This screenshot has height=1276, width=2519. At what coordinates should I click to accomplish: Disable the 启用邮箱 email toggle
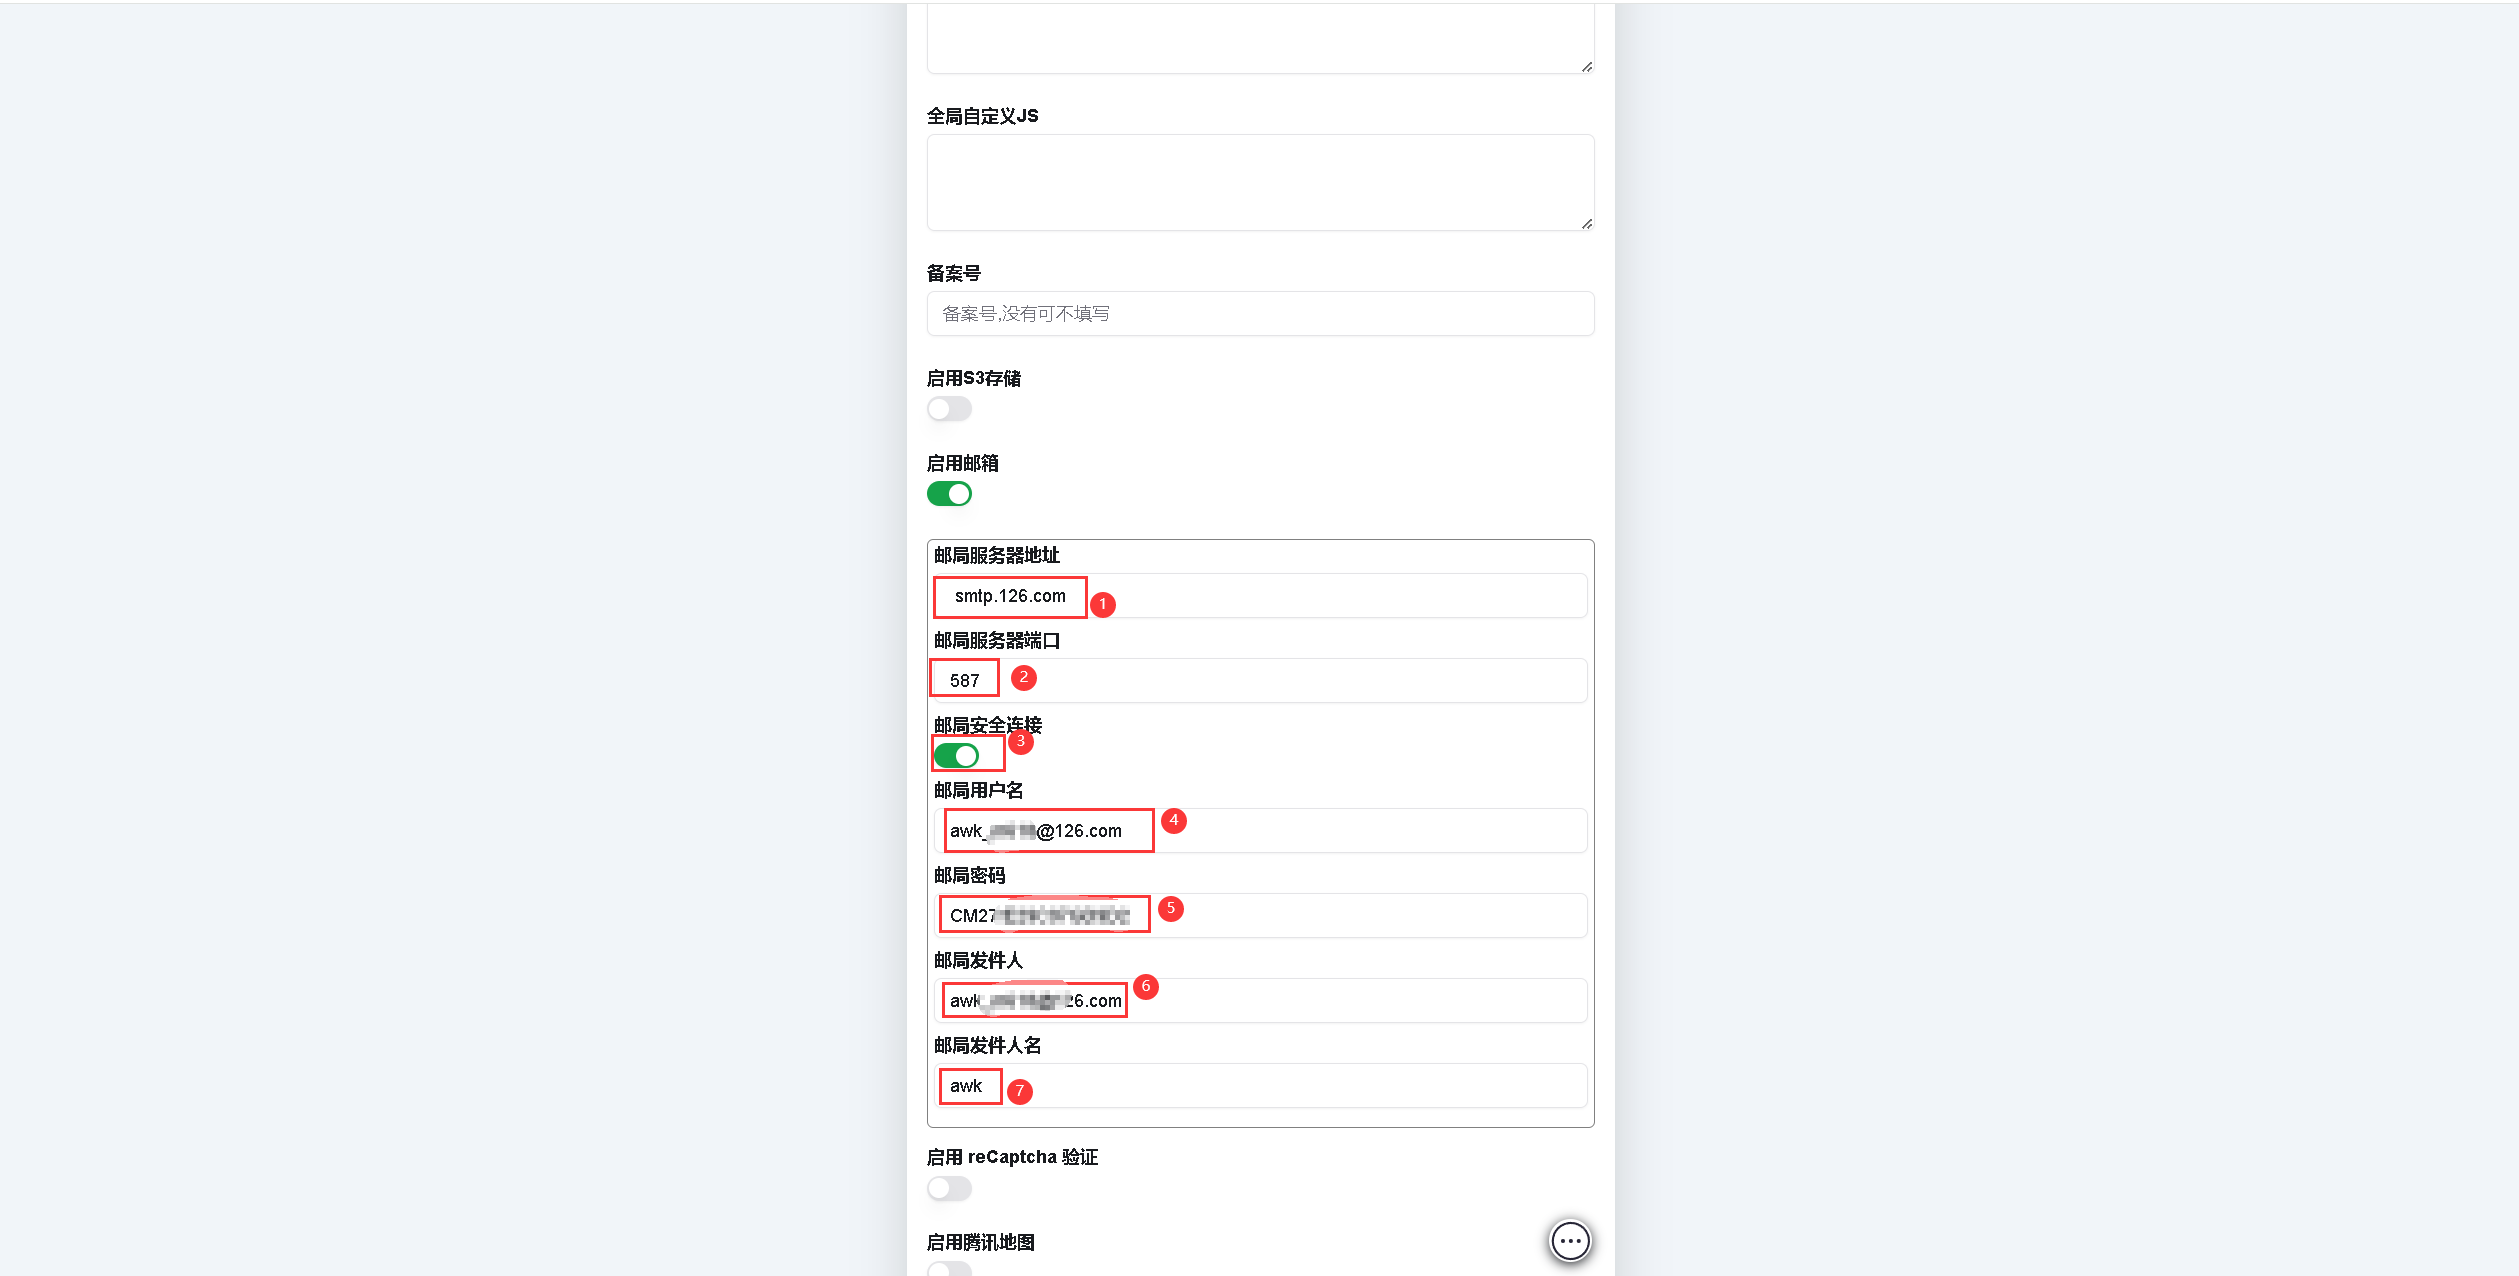click(x=948, y=493)
